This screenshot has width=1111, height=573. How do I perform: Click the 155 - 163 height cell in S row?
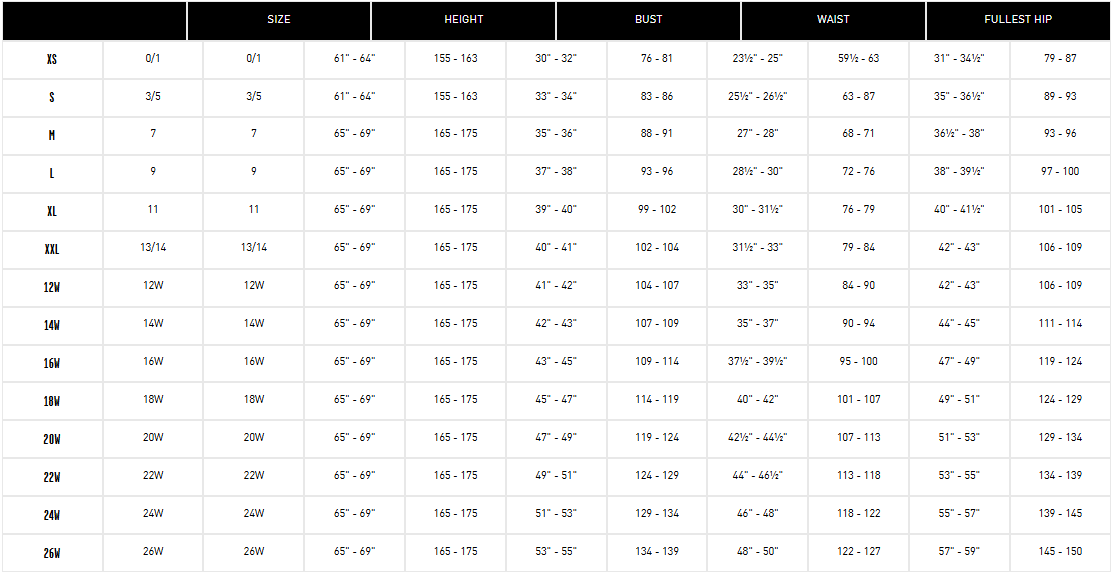pyautogui.click(x=456, y=96)
